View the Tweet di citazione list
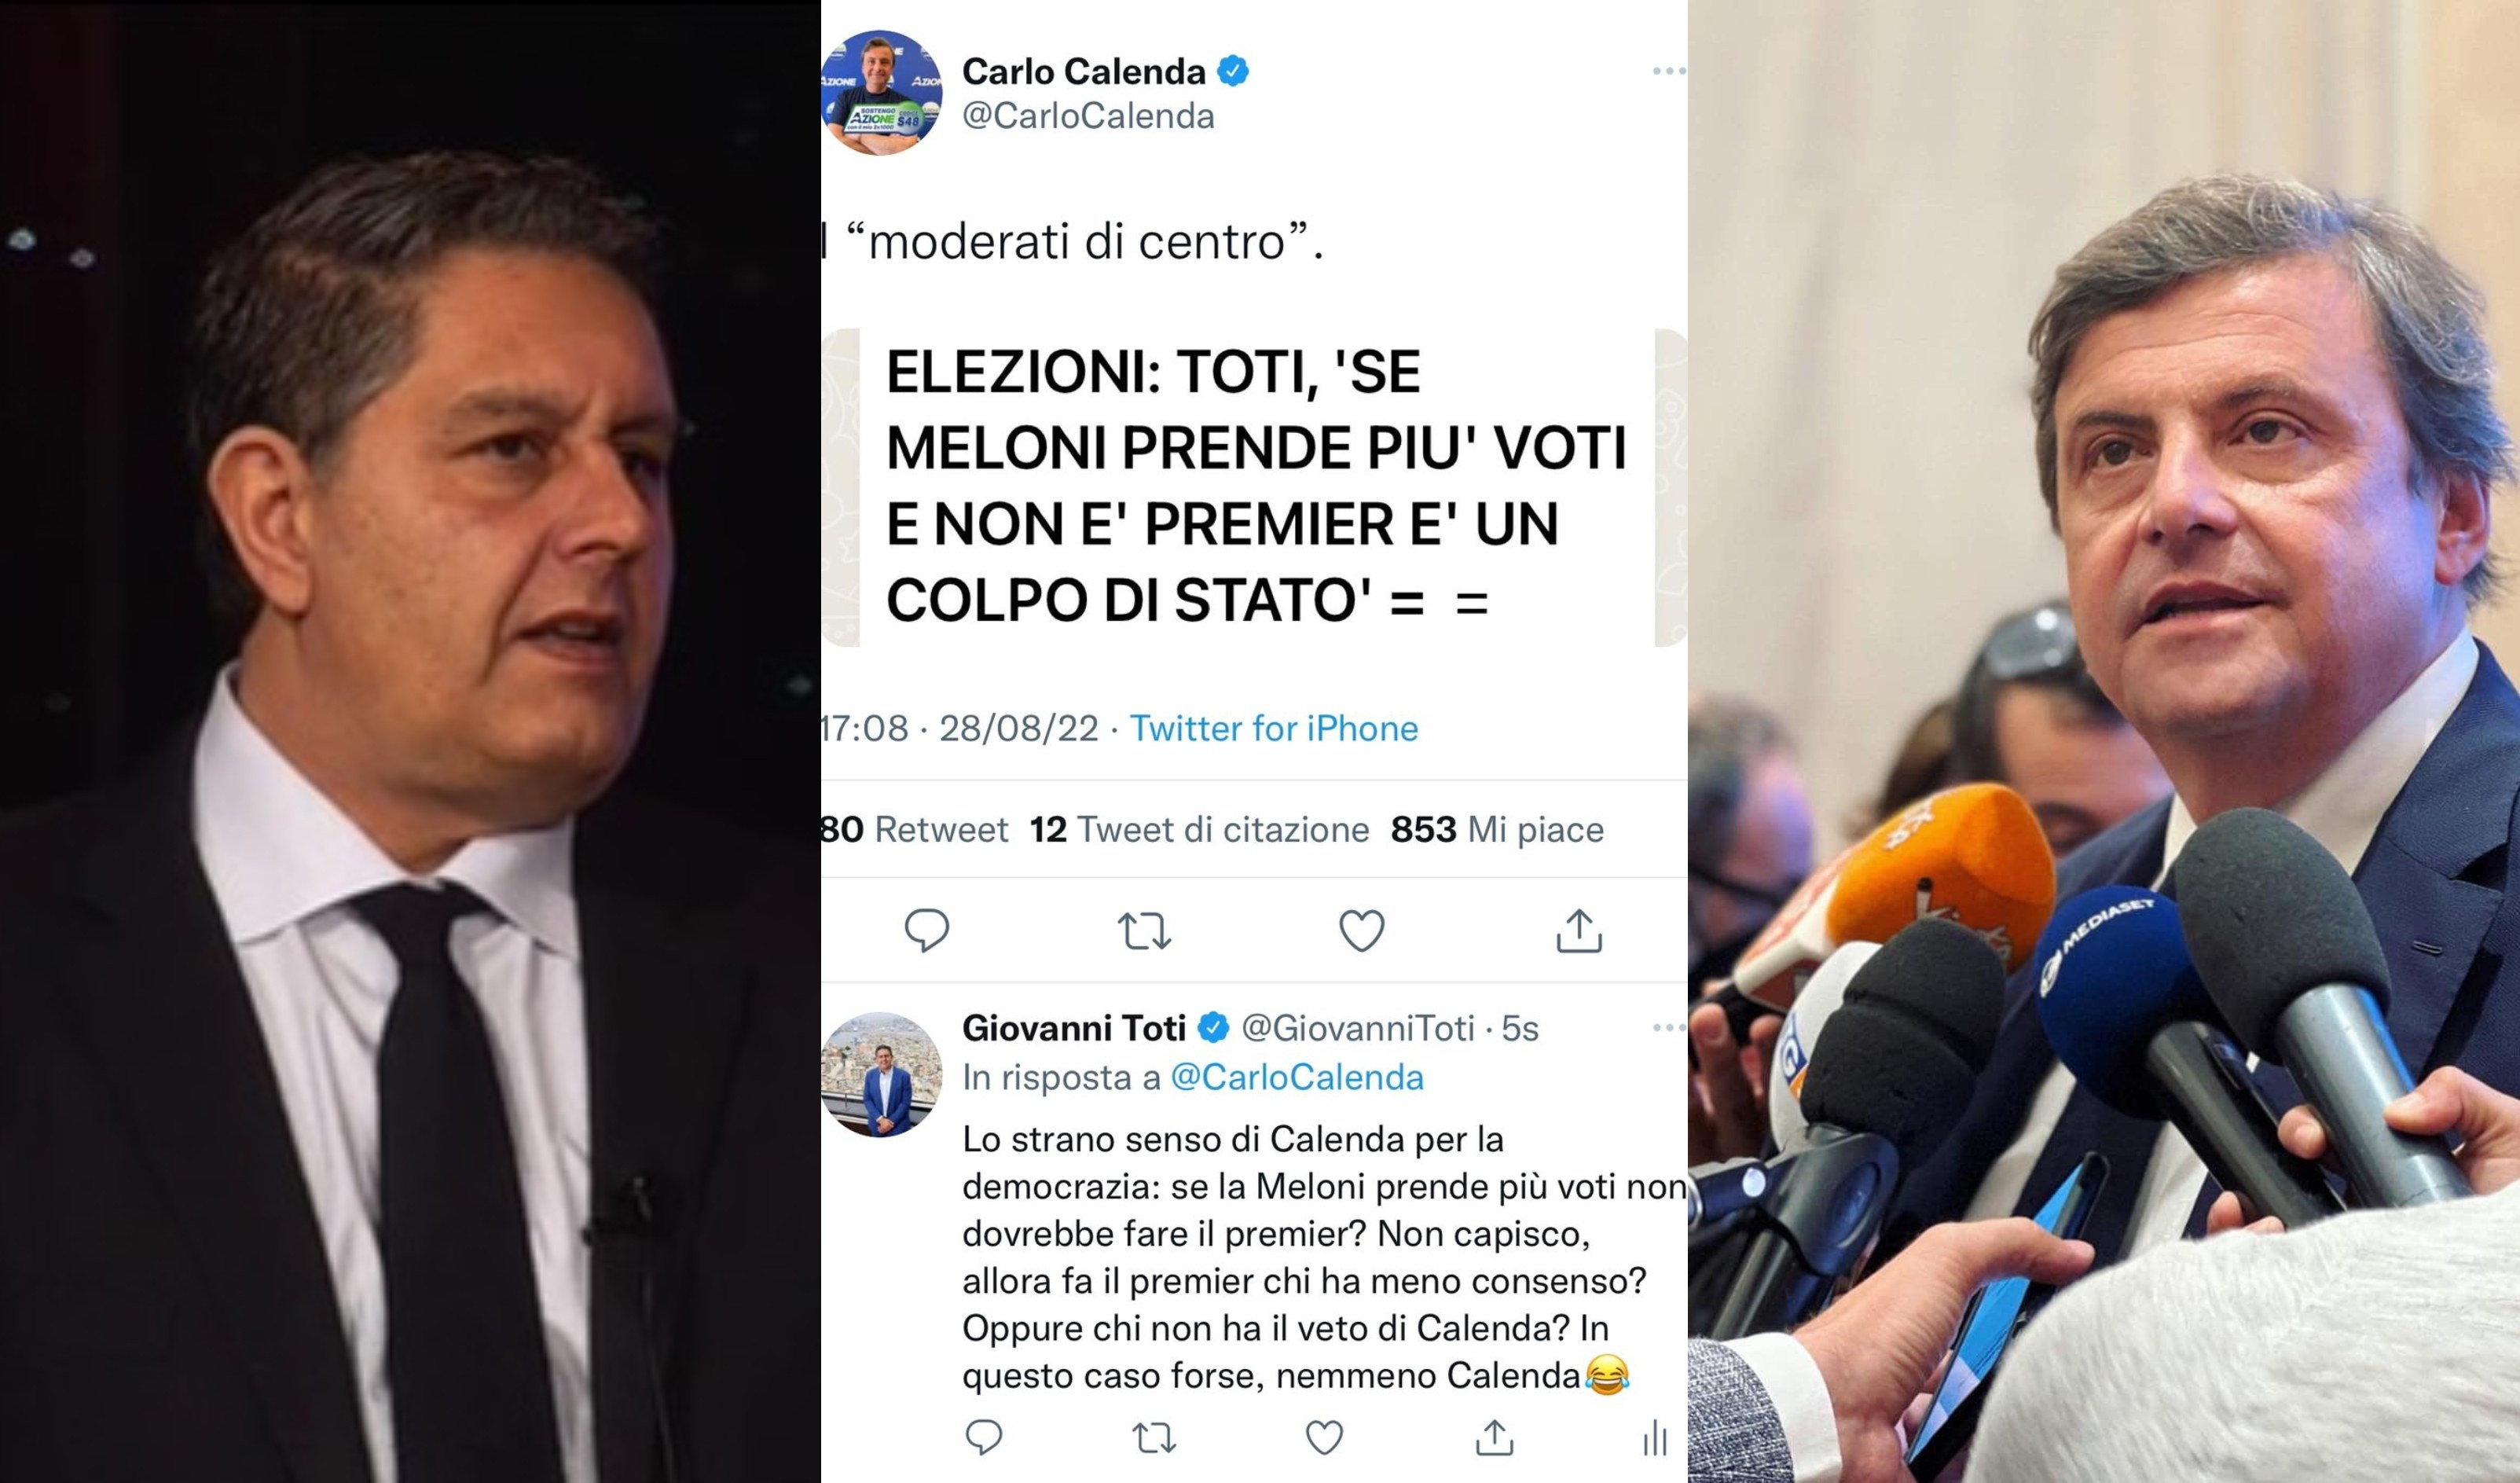Screen dimensions: 2520x1483 pyautogui.click(x=1199, y=829)
